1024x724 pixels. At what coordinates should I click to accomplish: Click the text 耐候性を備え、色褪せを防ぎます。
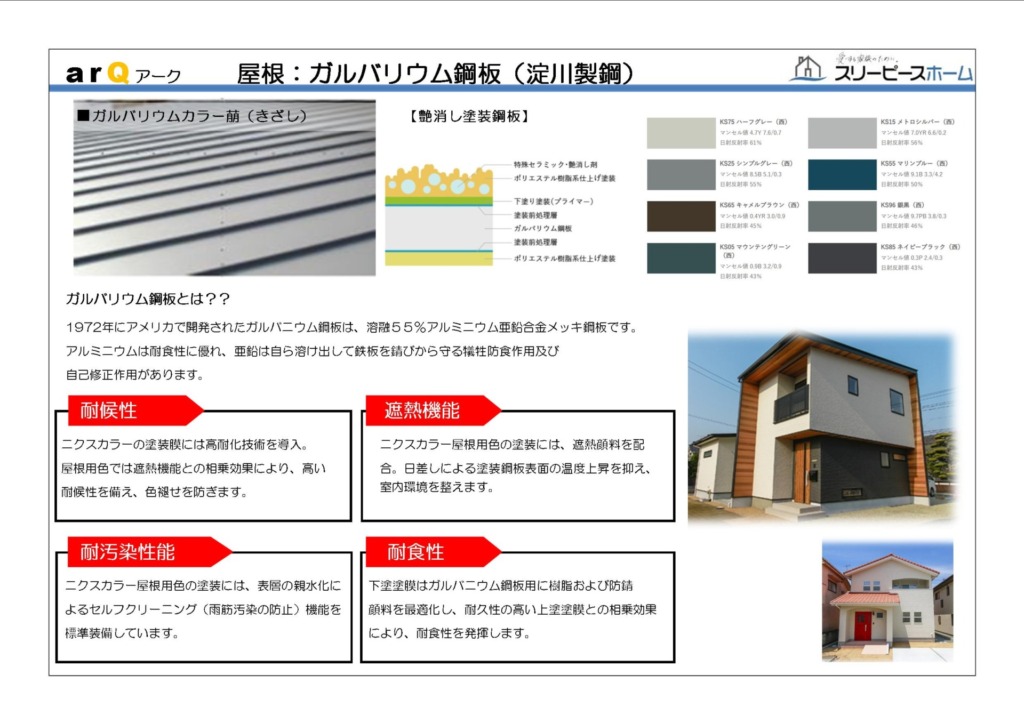[x=155, y=492]
